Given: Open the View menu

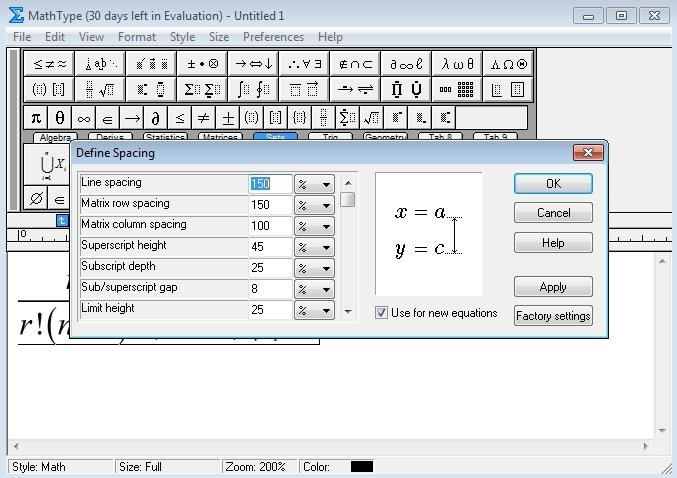Looking at the screenshot, I should [91, 37].
